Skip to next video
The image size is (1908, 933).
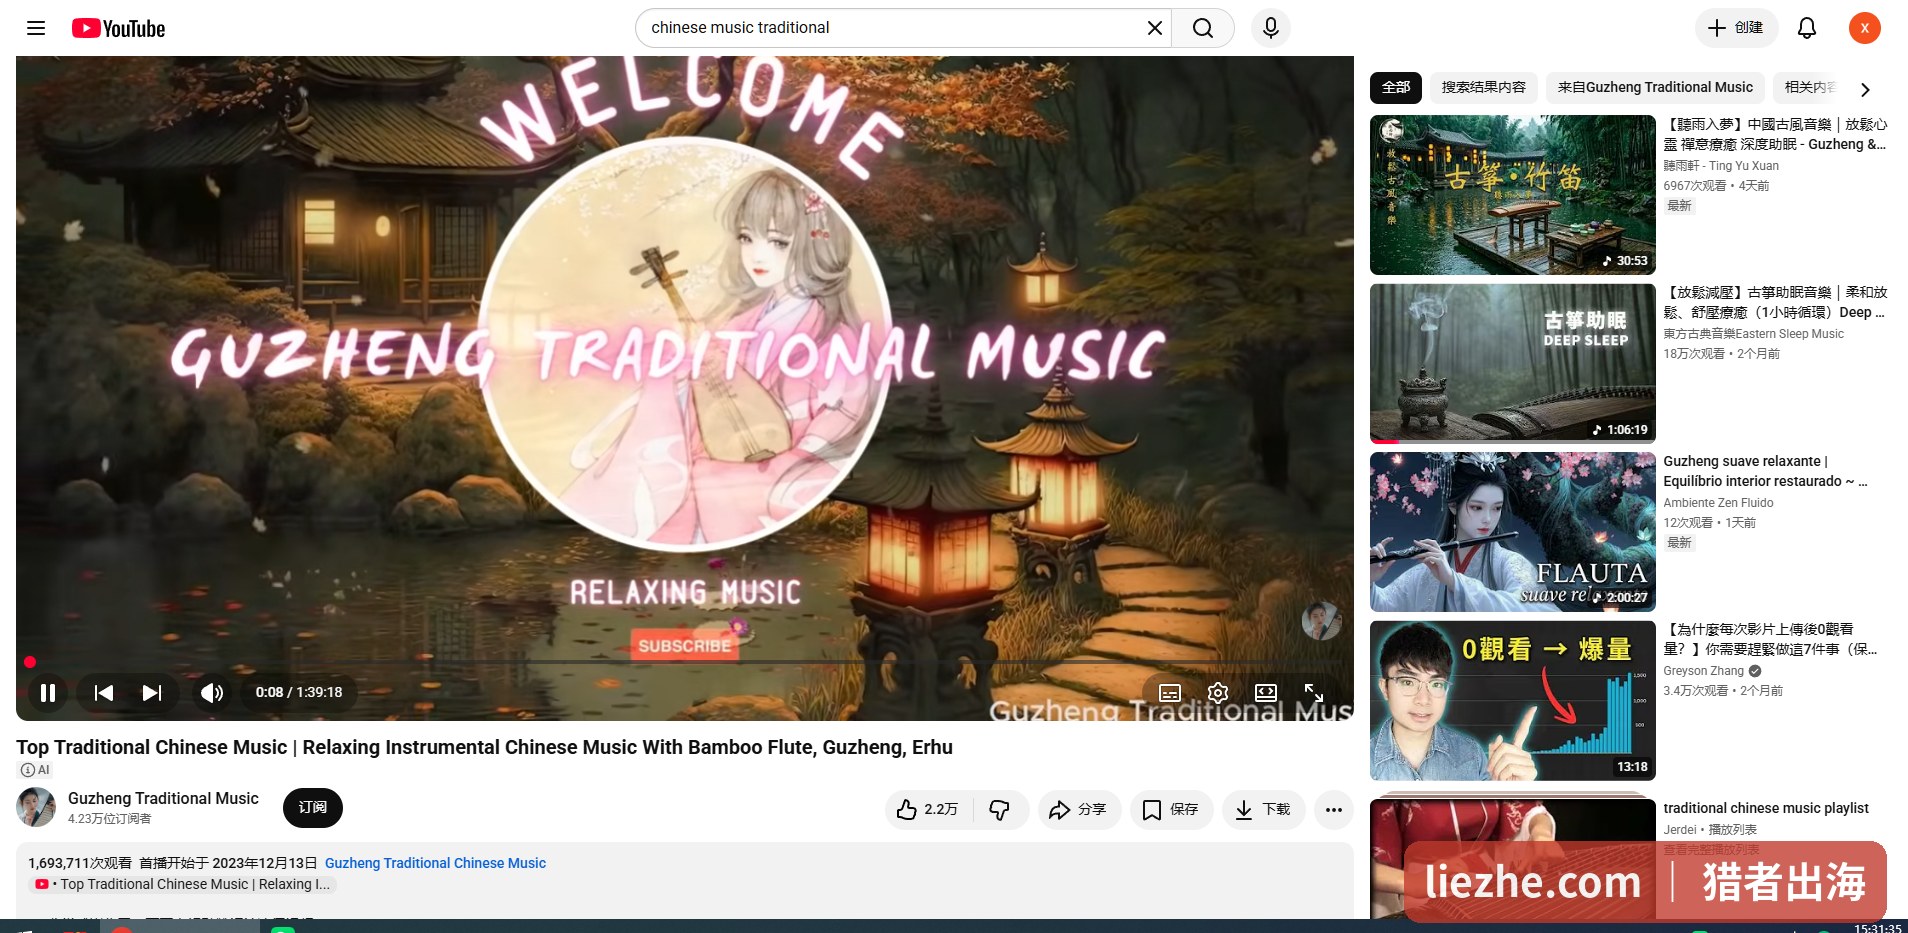(x=152, y=692)
